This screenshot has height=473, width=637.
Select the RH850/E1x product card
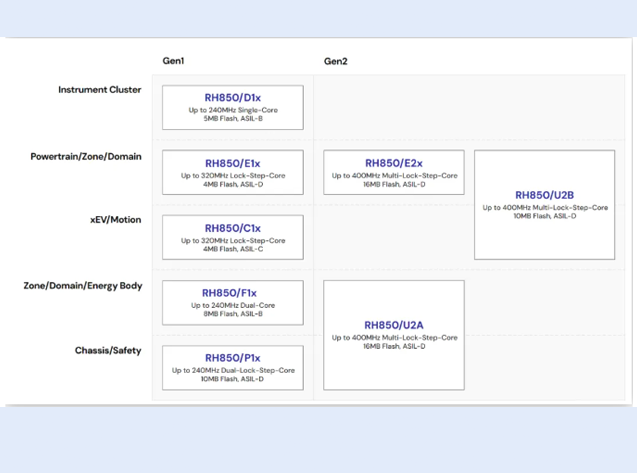[232, 172]
